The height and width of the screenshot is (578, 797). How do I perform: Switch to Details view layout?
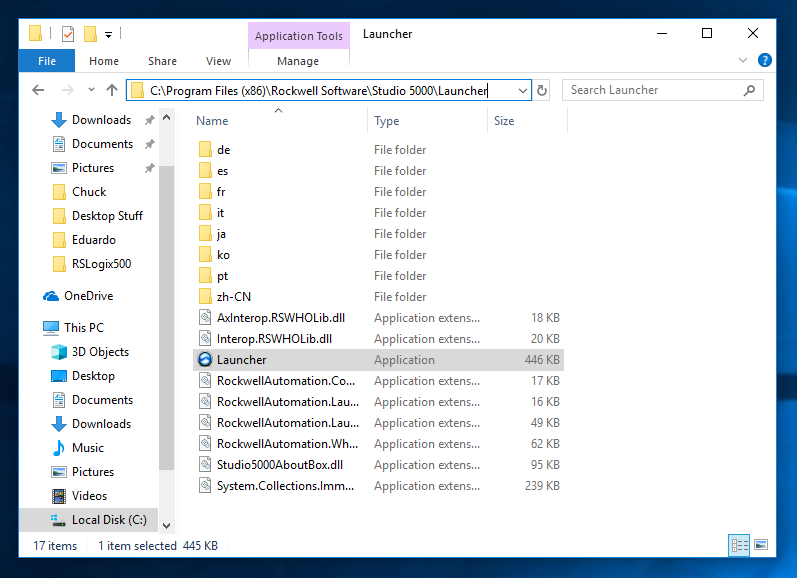[x=739, y=545]
